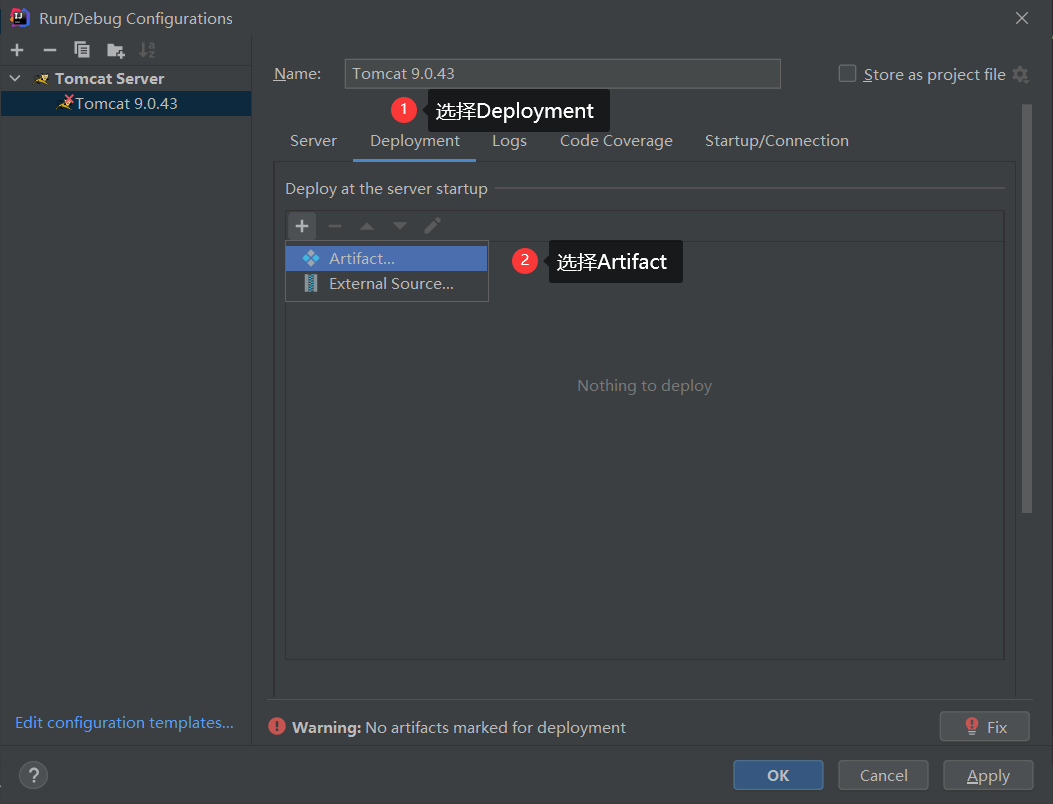1053x804 pixels.
Task: Enable Store as project file checkbox
Action: point(848,73)
